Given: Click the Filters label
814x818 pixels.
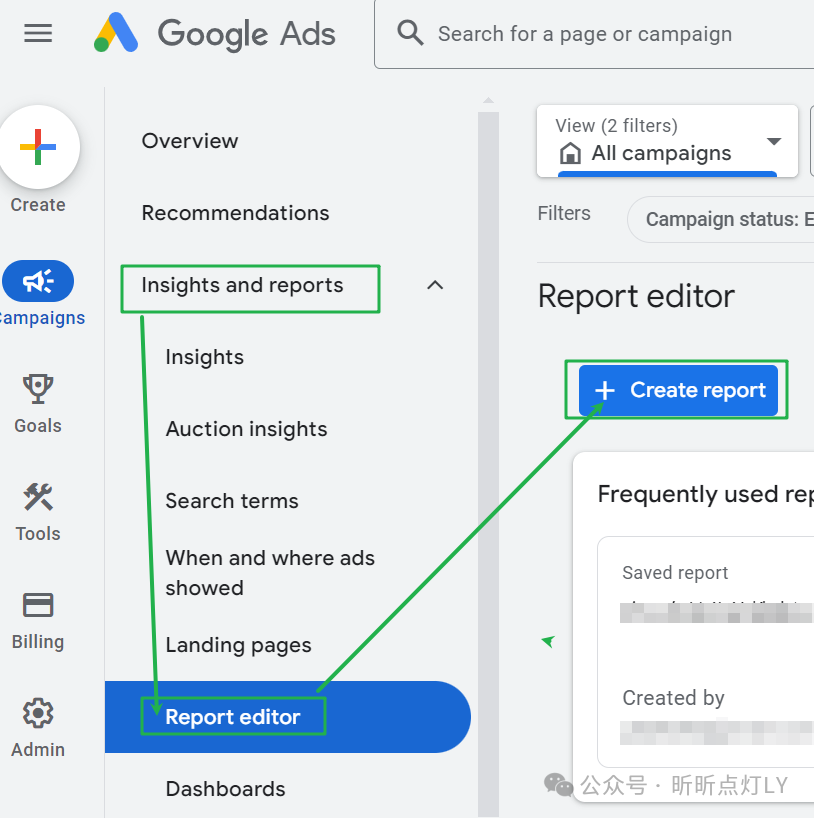Looking at the screenshot, I should 564,213.
